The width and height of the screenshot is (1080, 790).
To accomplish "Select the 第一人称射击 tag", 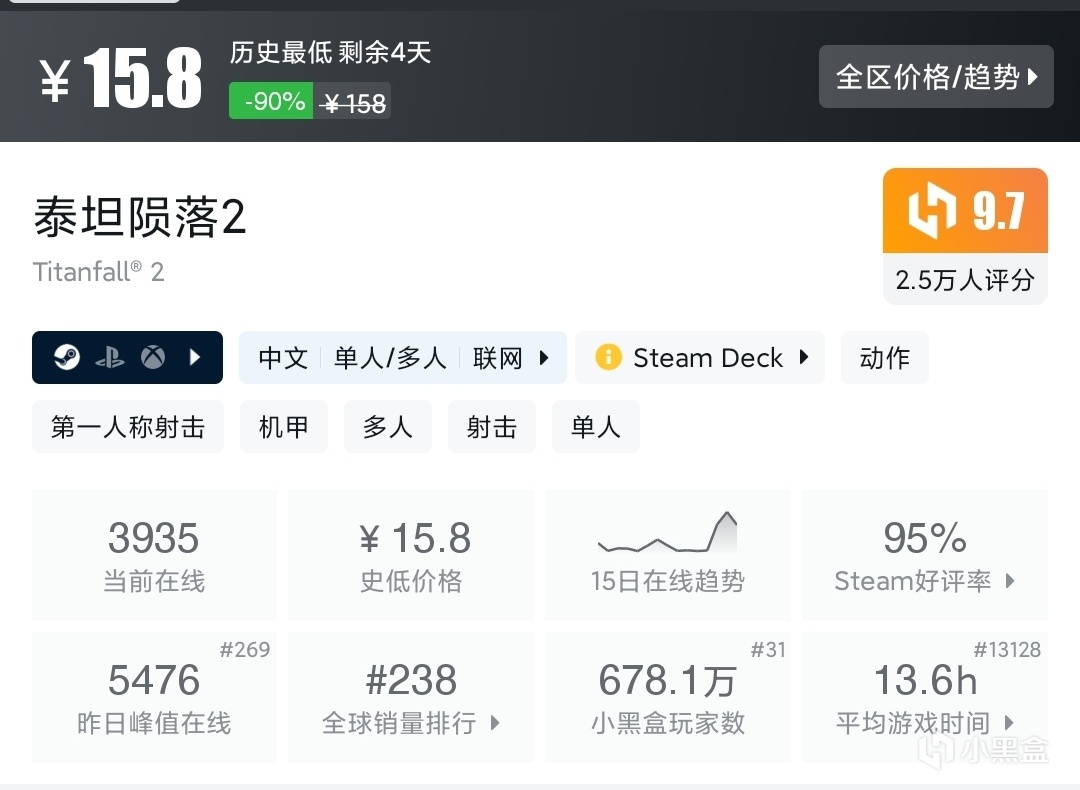I will [128, 427].
